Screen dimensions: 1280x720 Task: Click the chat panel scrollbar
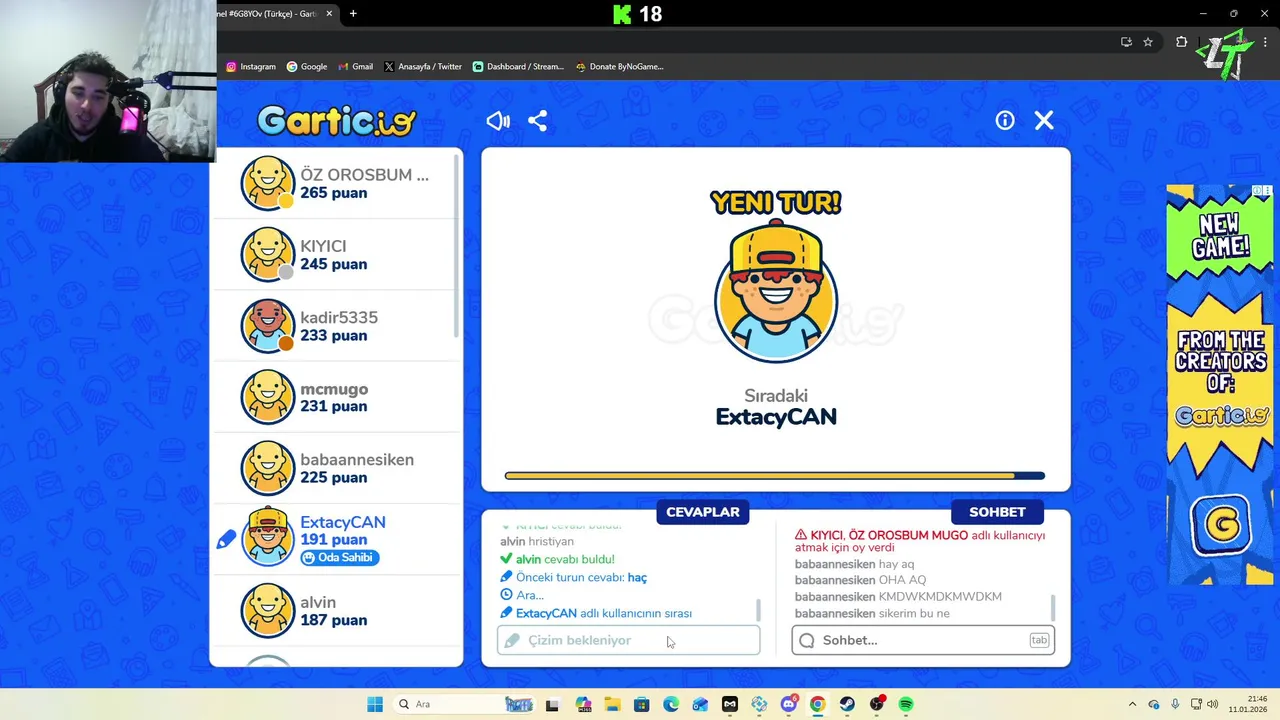click(x=1053, y=606)
